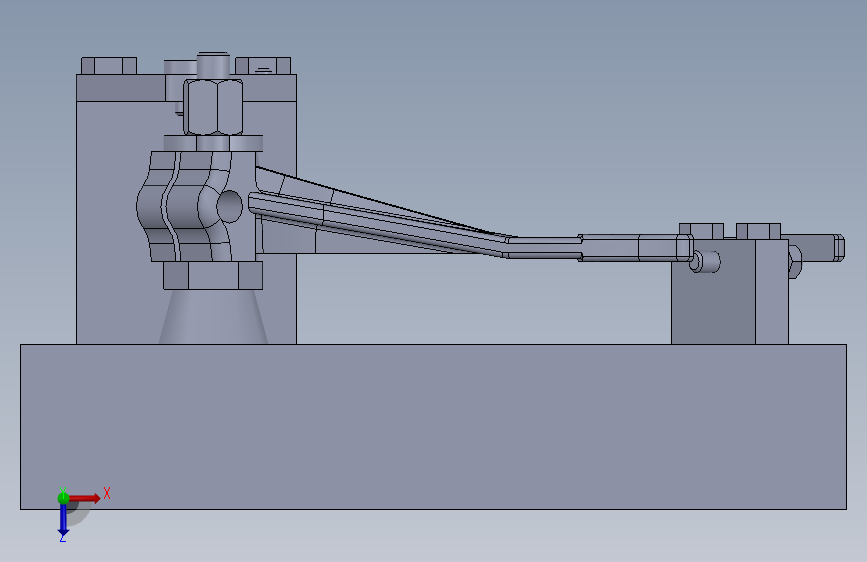Click the blue Z axis arrow of the triad
Viewport: 867px width, 562px height.
[x=63, y=520]
